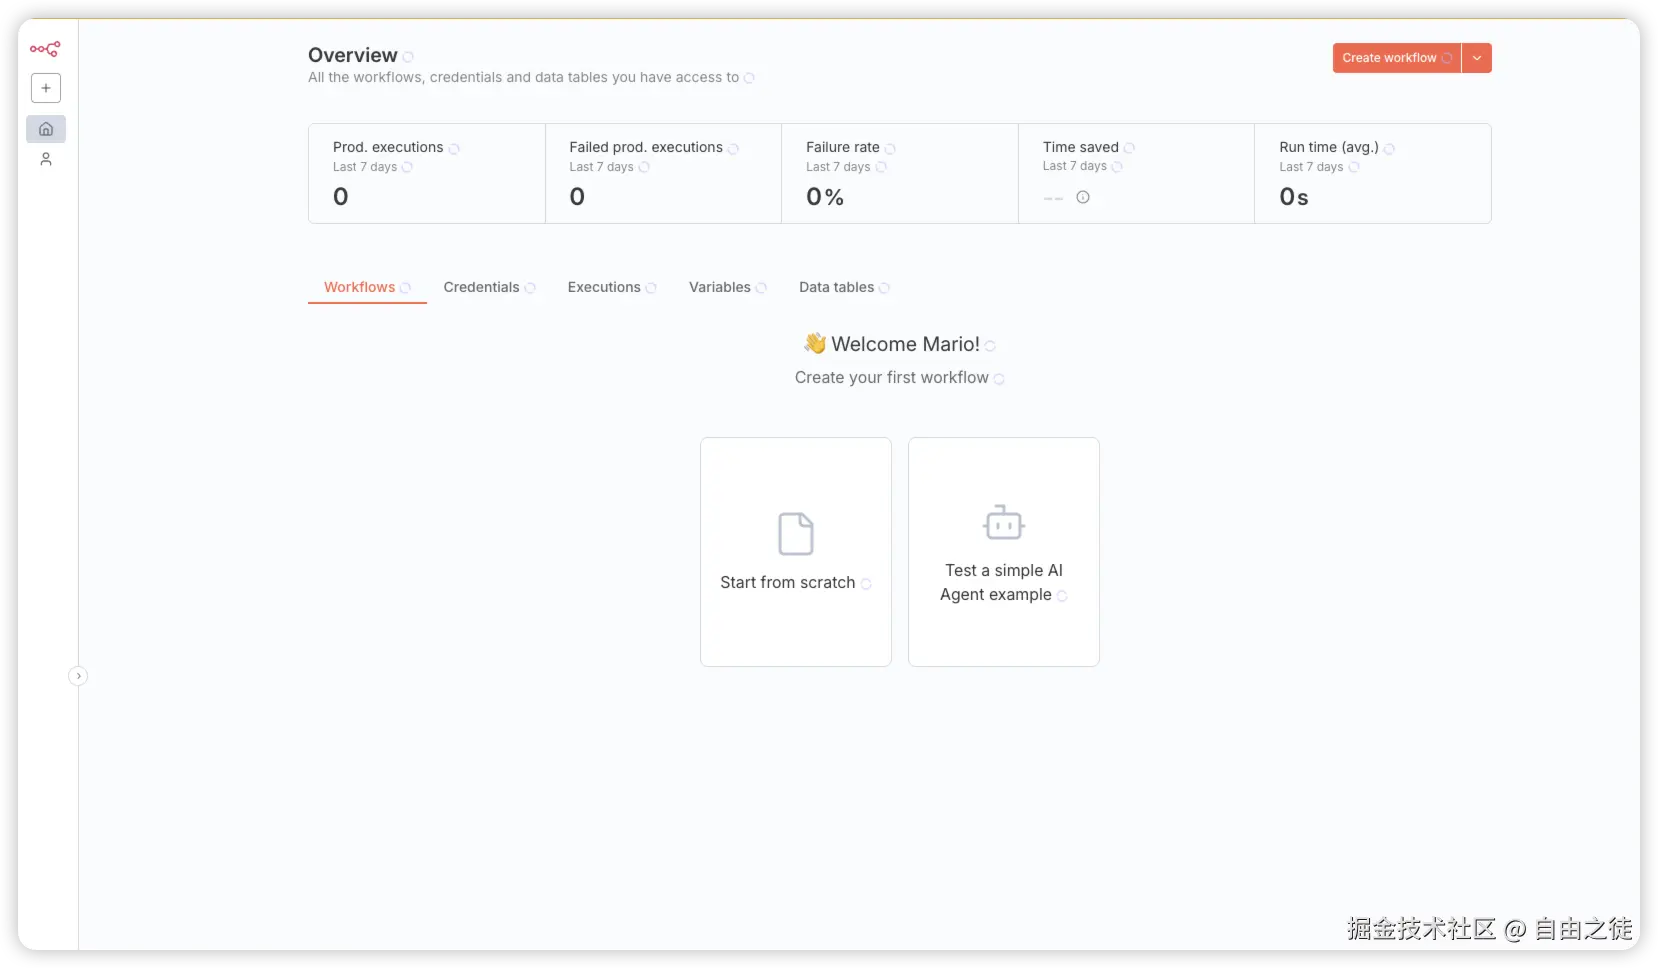Select the Start from scratch card
Image resolution: width=1658 pixels, height=968 pixels.
click(796, 552)
